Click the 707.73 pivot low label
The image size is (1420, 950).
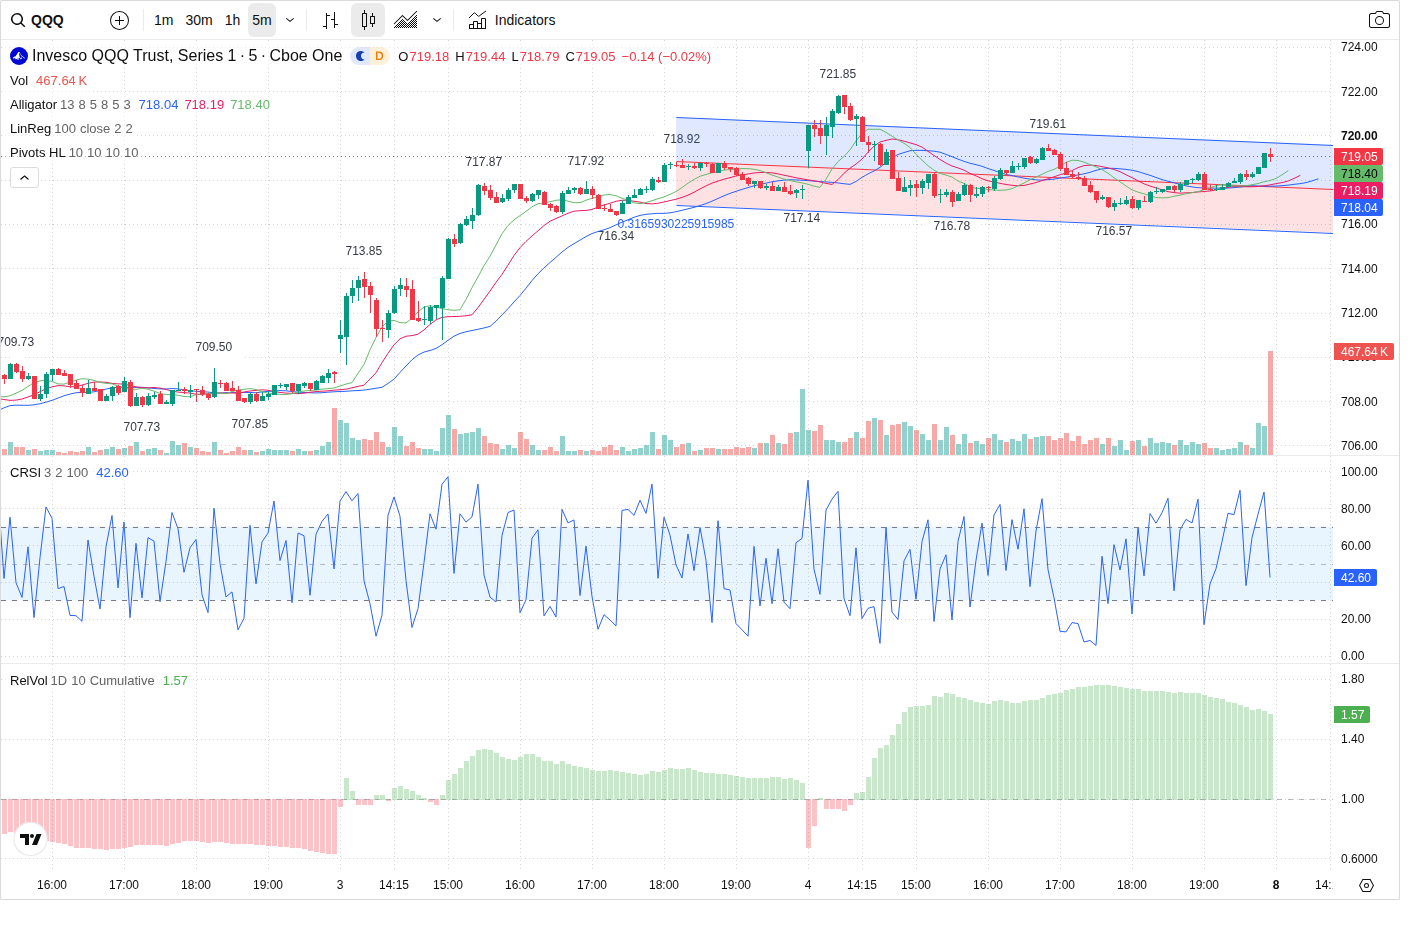point(142,427)
